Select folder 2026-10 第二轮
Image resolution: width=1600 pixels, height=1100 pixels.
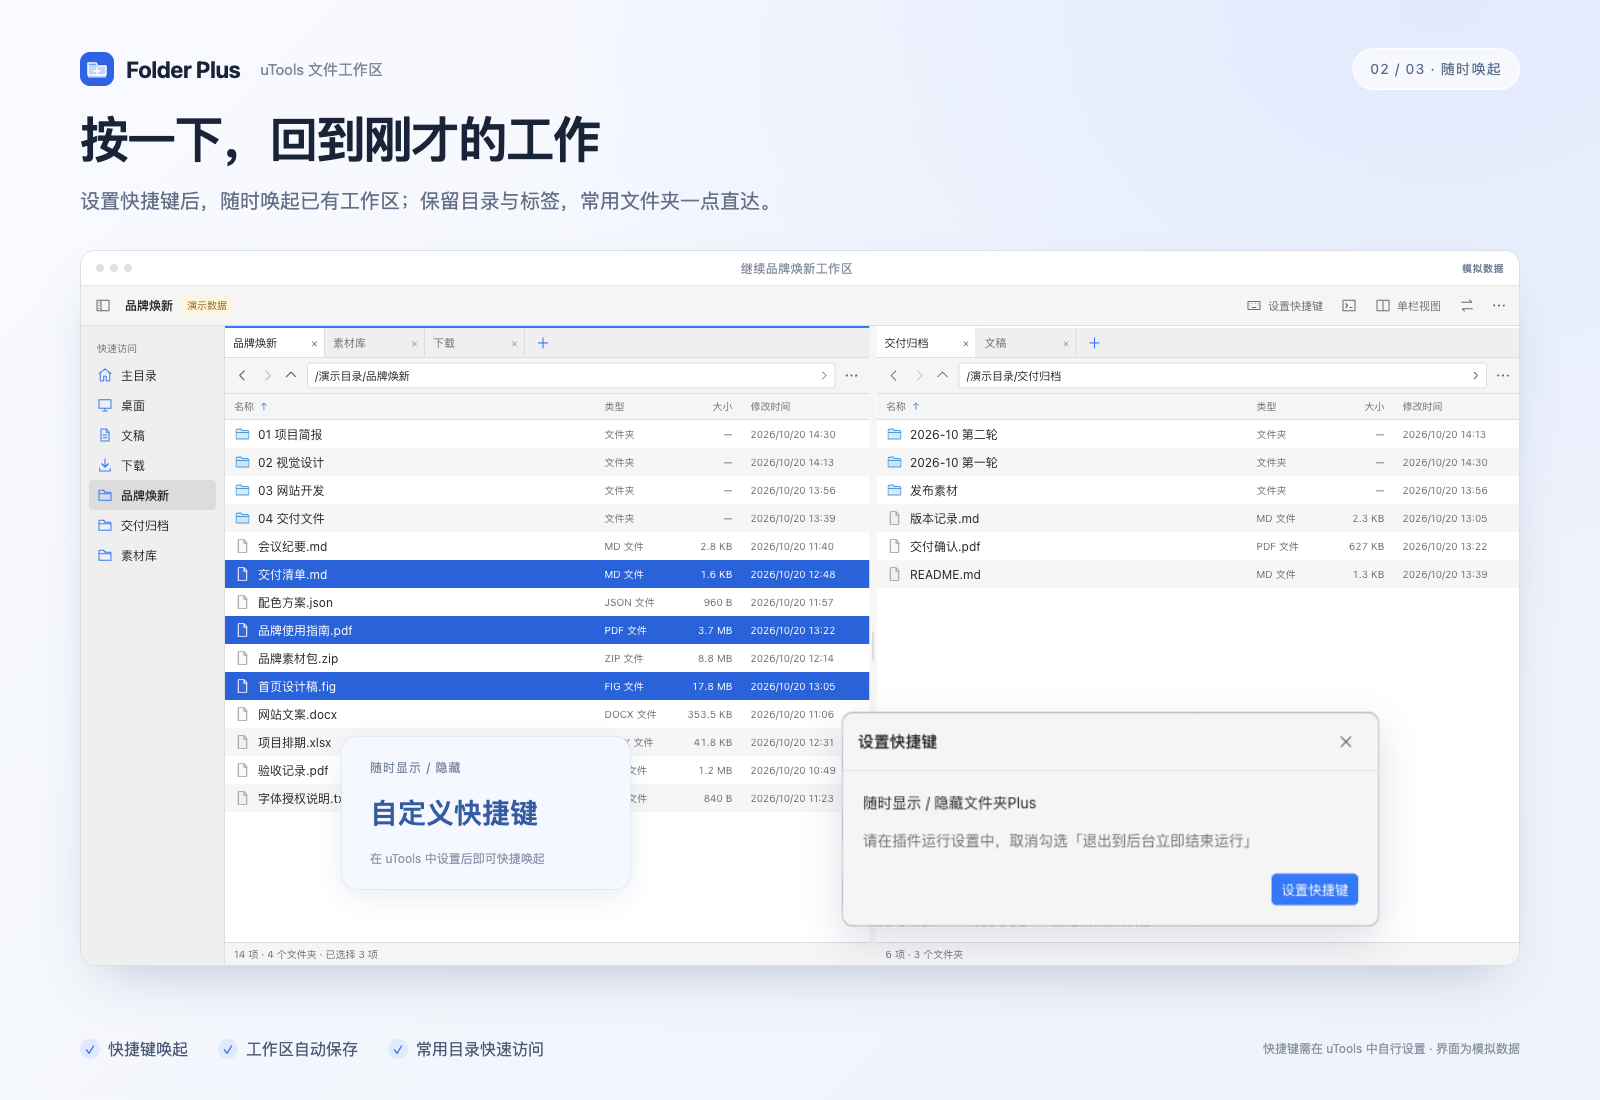1198,435
